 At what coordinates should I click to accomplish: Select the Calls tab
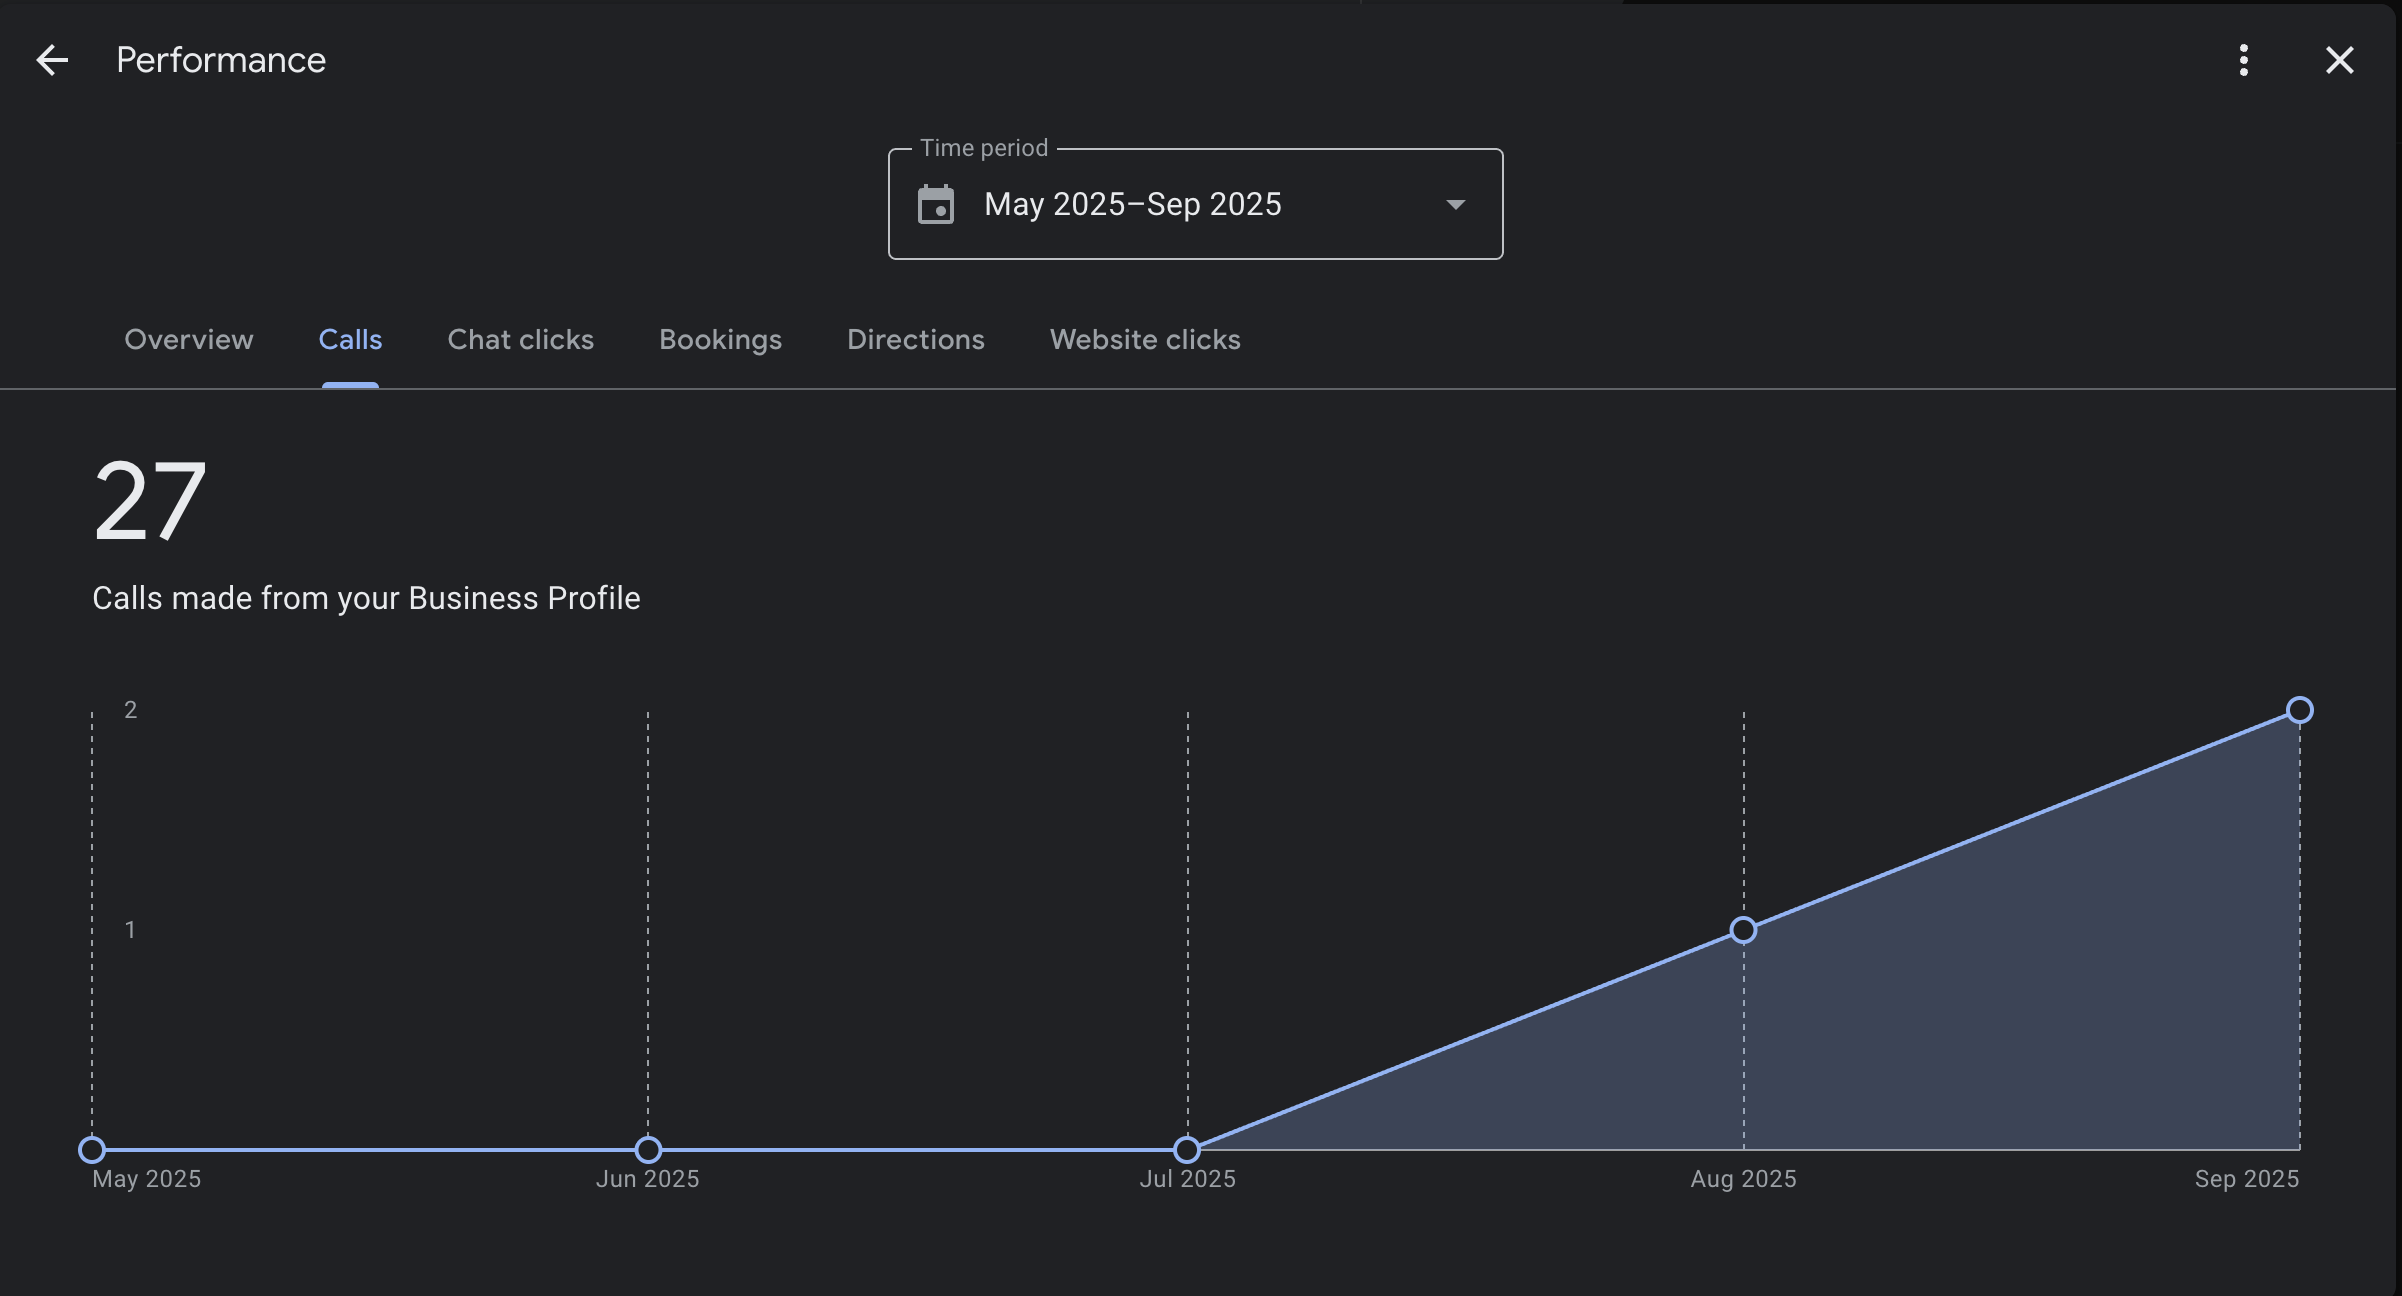click(350, 340)
